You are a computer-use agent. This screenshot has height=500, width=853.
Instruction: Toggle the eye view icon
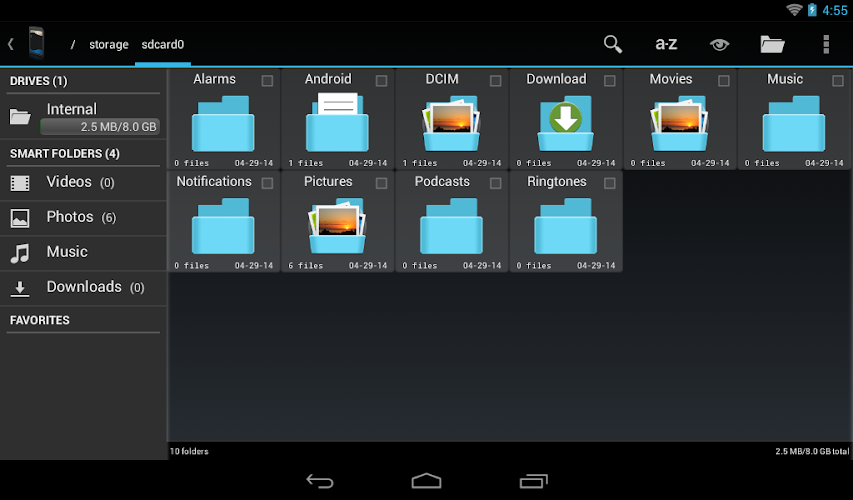point(718,44)
